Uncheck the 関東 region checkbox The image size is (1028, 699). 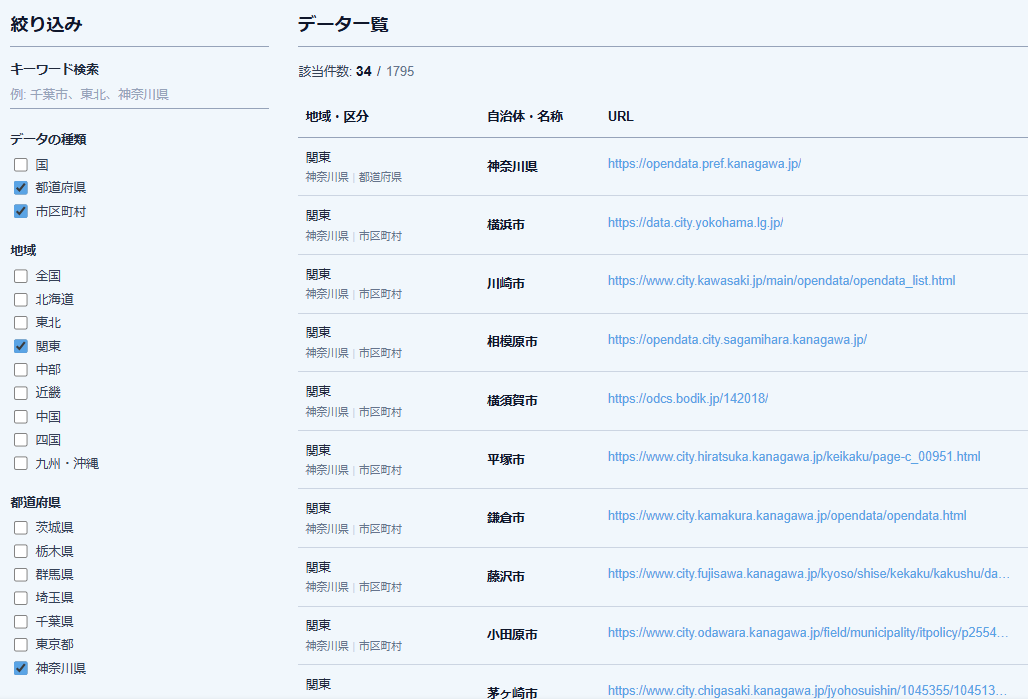tap(21, 346)
